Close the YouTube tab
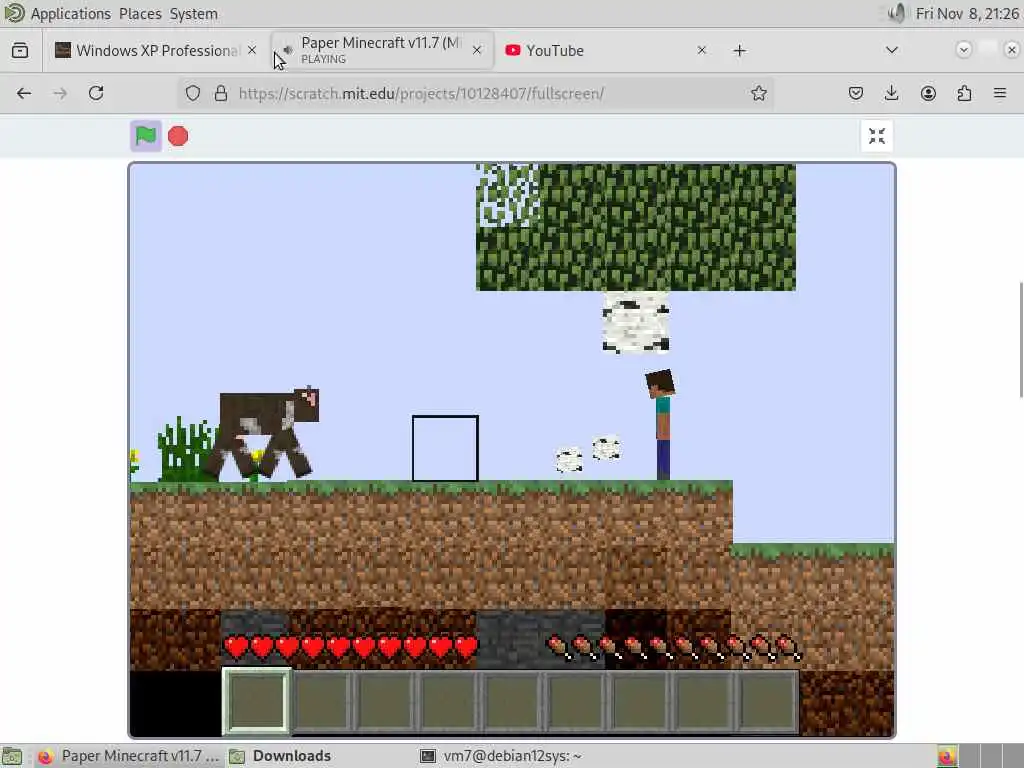The height and width of the screenshot is (768, 1024). [x=701, y=50]
